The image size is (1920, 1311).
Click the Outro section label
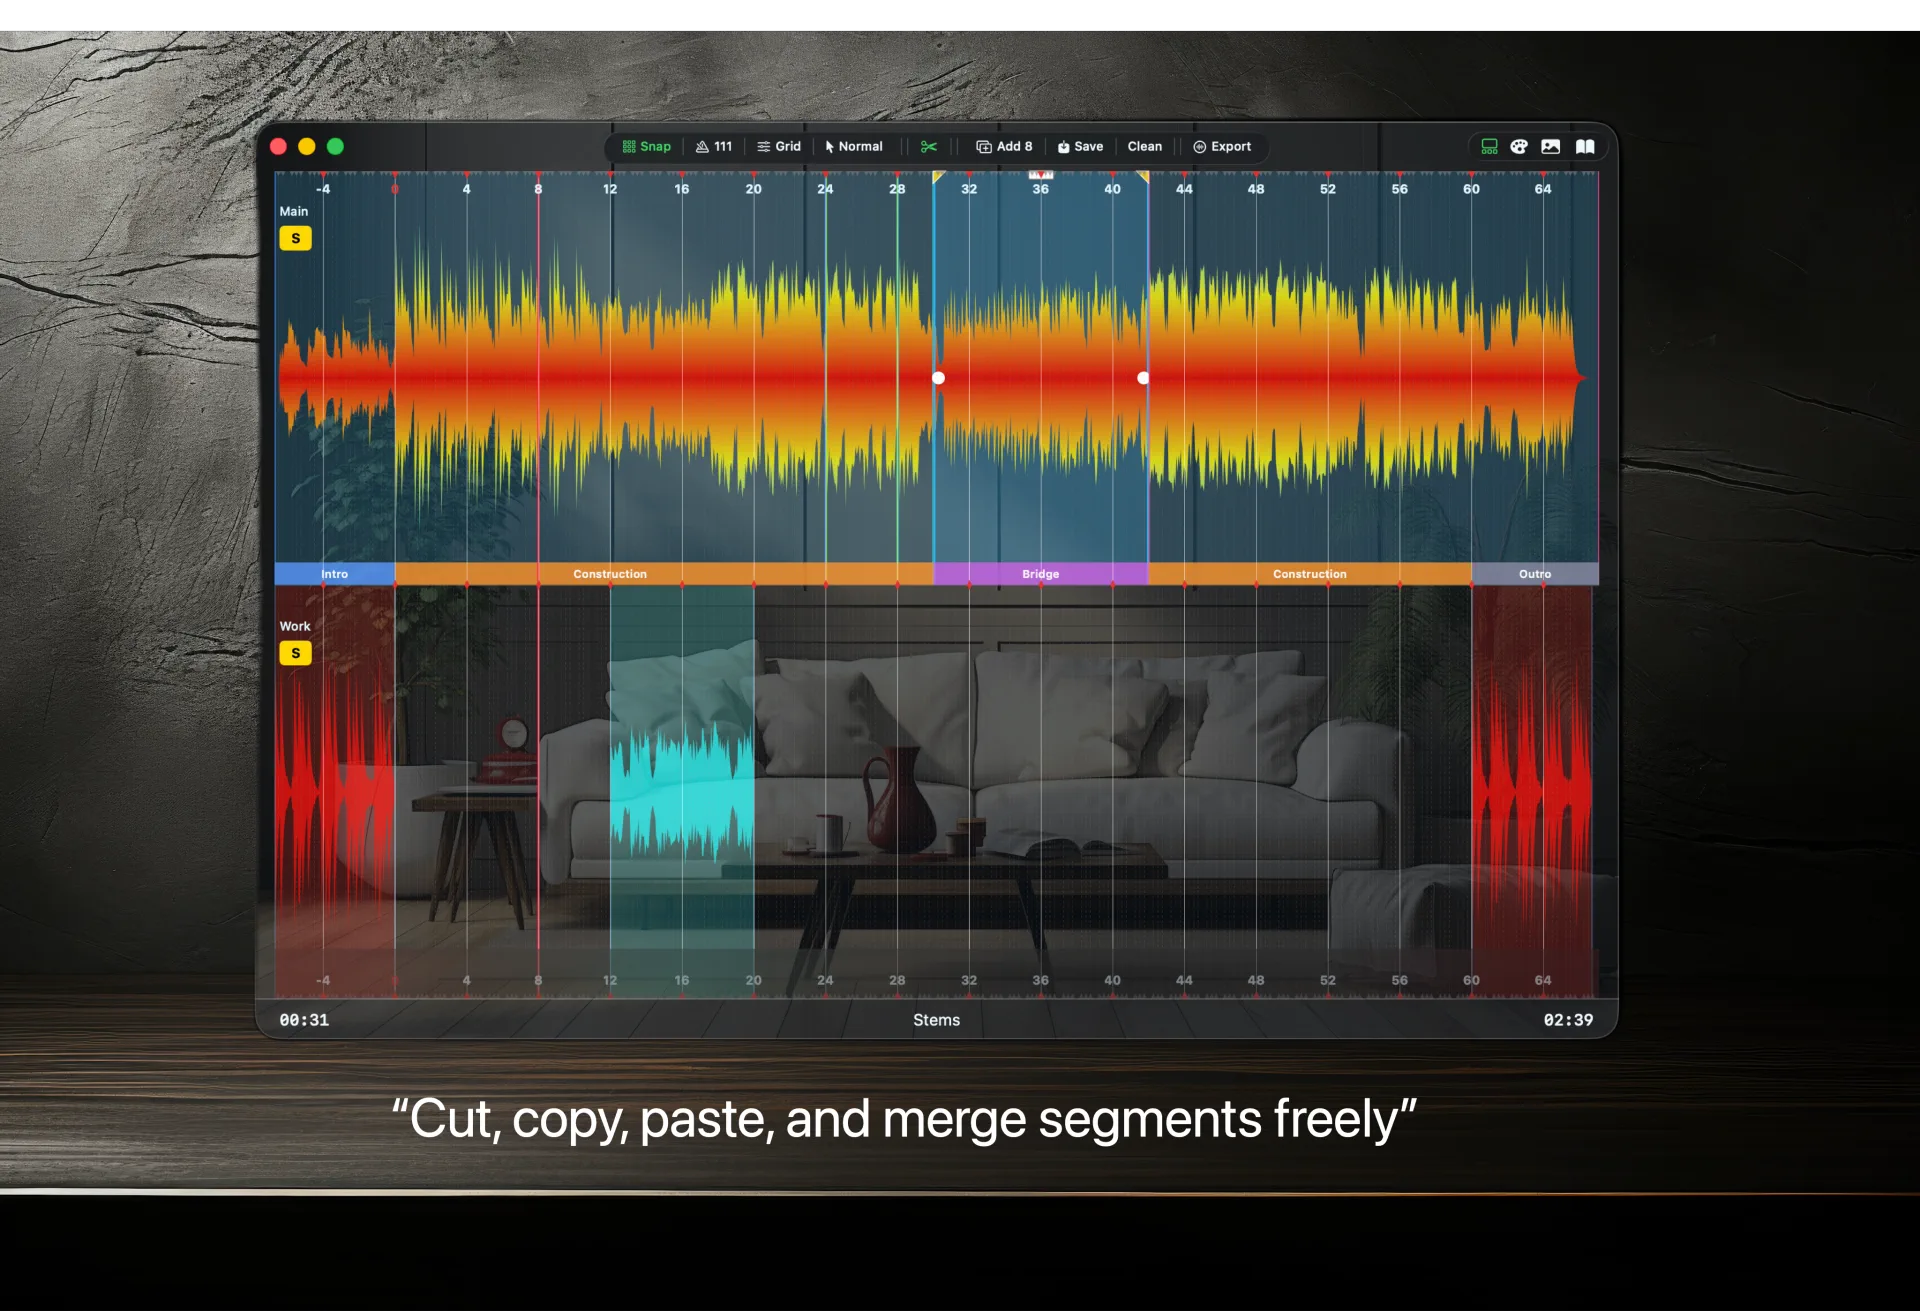(1534, 574)
